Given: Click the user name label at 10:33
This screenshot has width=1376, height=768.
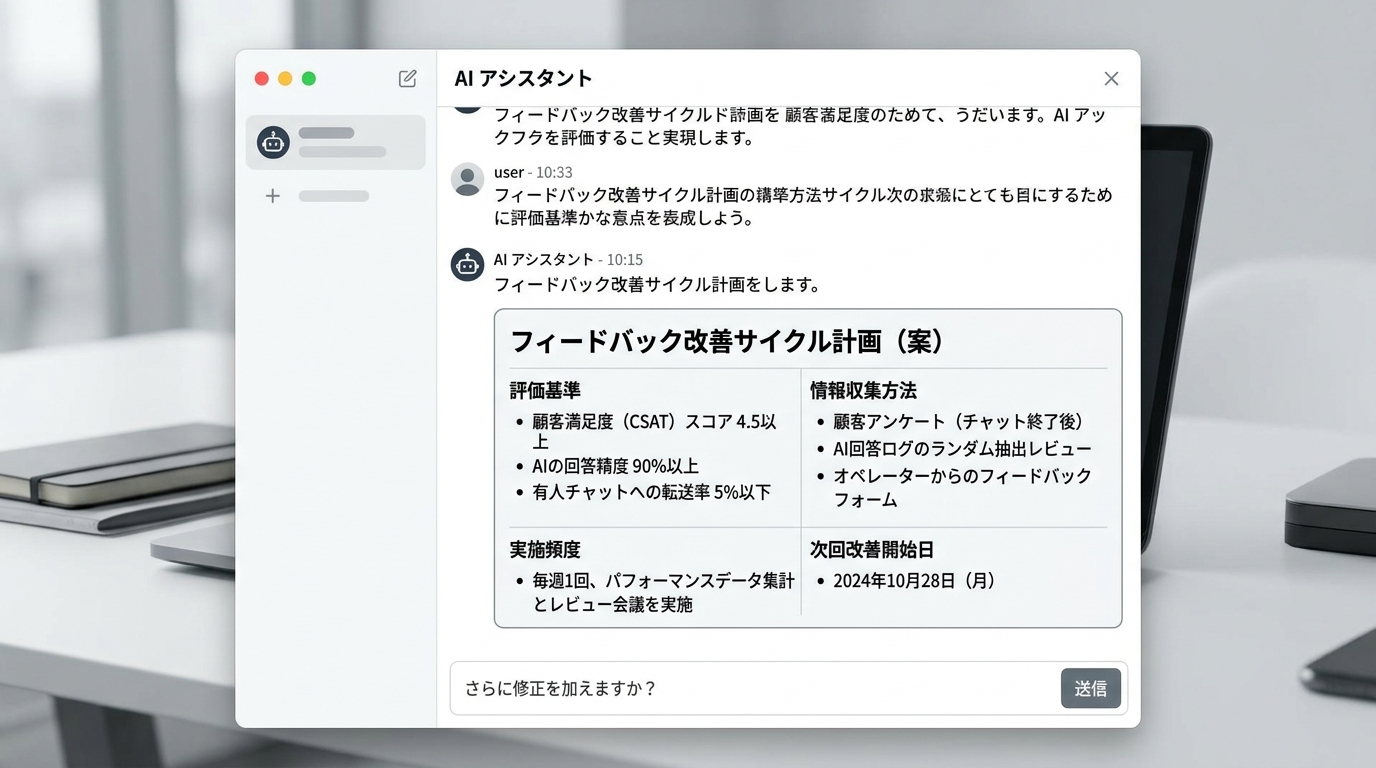Looking at the screenshot, I should (x=508, y=172).
